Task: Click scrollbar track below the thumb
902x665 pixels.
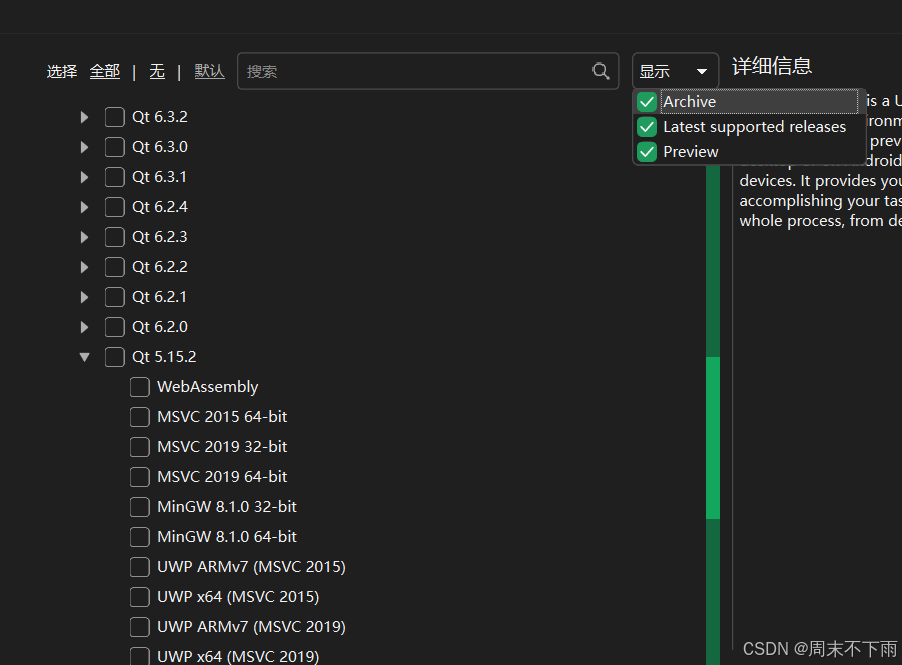Action: tap(713, 591)
